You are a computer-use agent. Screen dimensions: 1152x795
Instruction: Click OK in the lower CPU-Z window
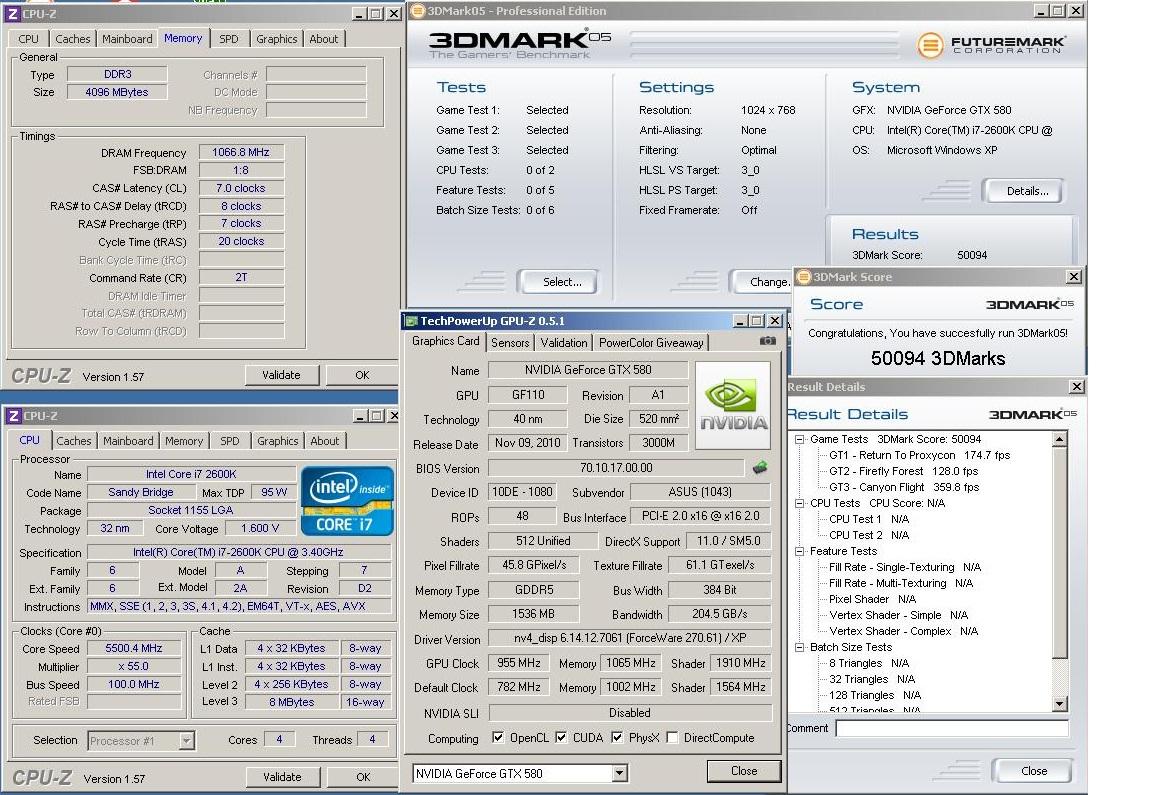pyautogui.click(x=363, y=777)
